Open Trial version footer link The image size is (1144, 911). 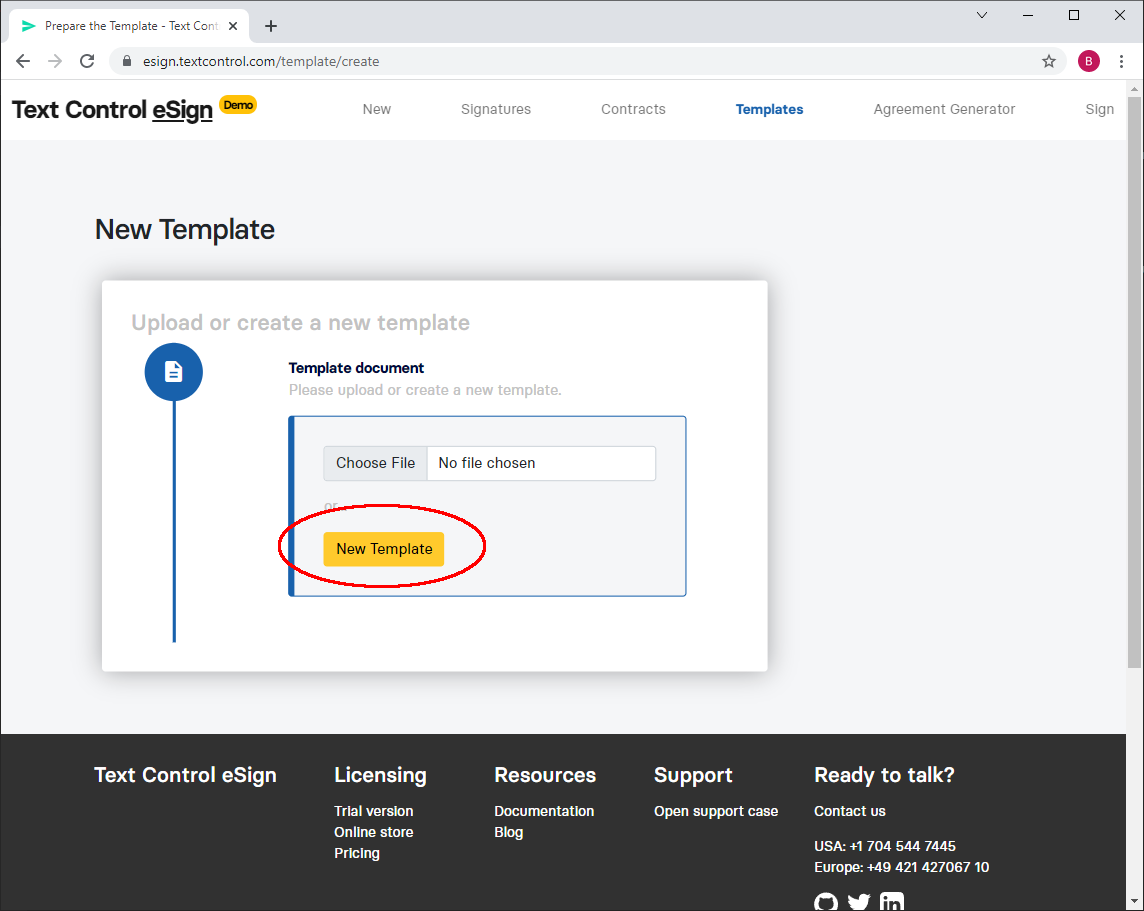[x=374, y=811]
